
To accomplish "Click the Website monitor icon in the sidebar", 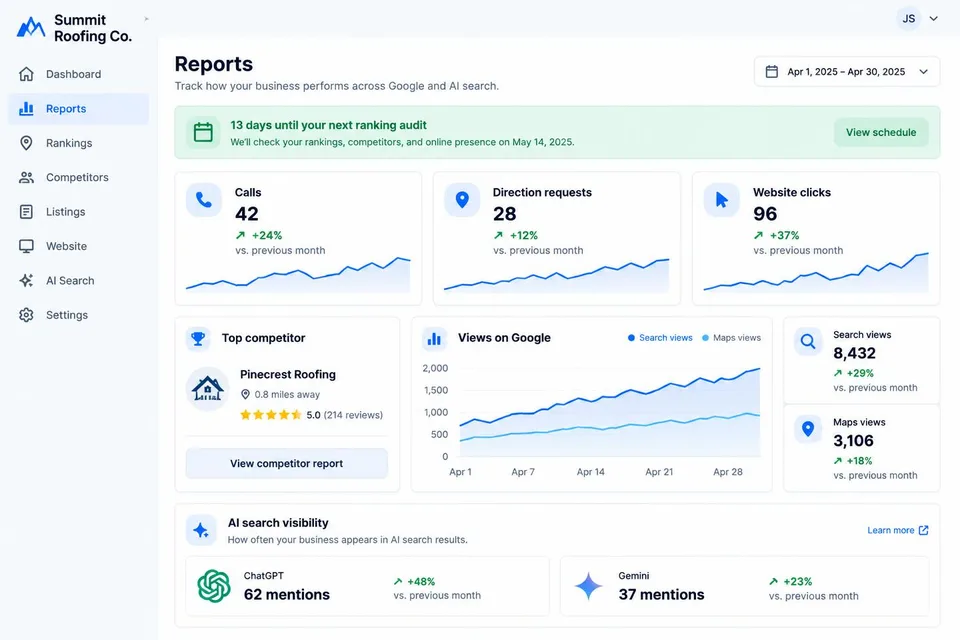I will coord(26,246).
